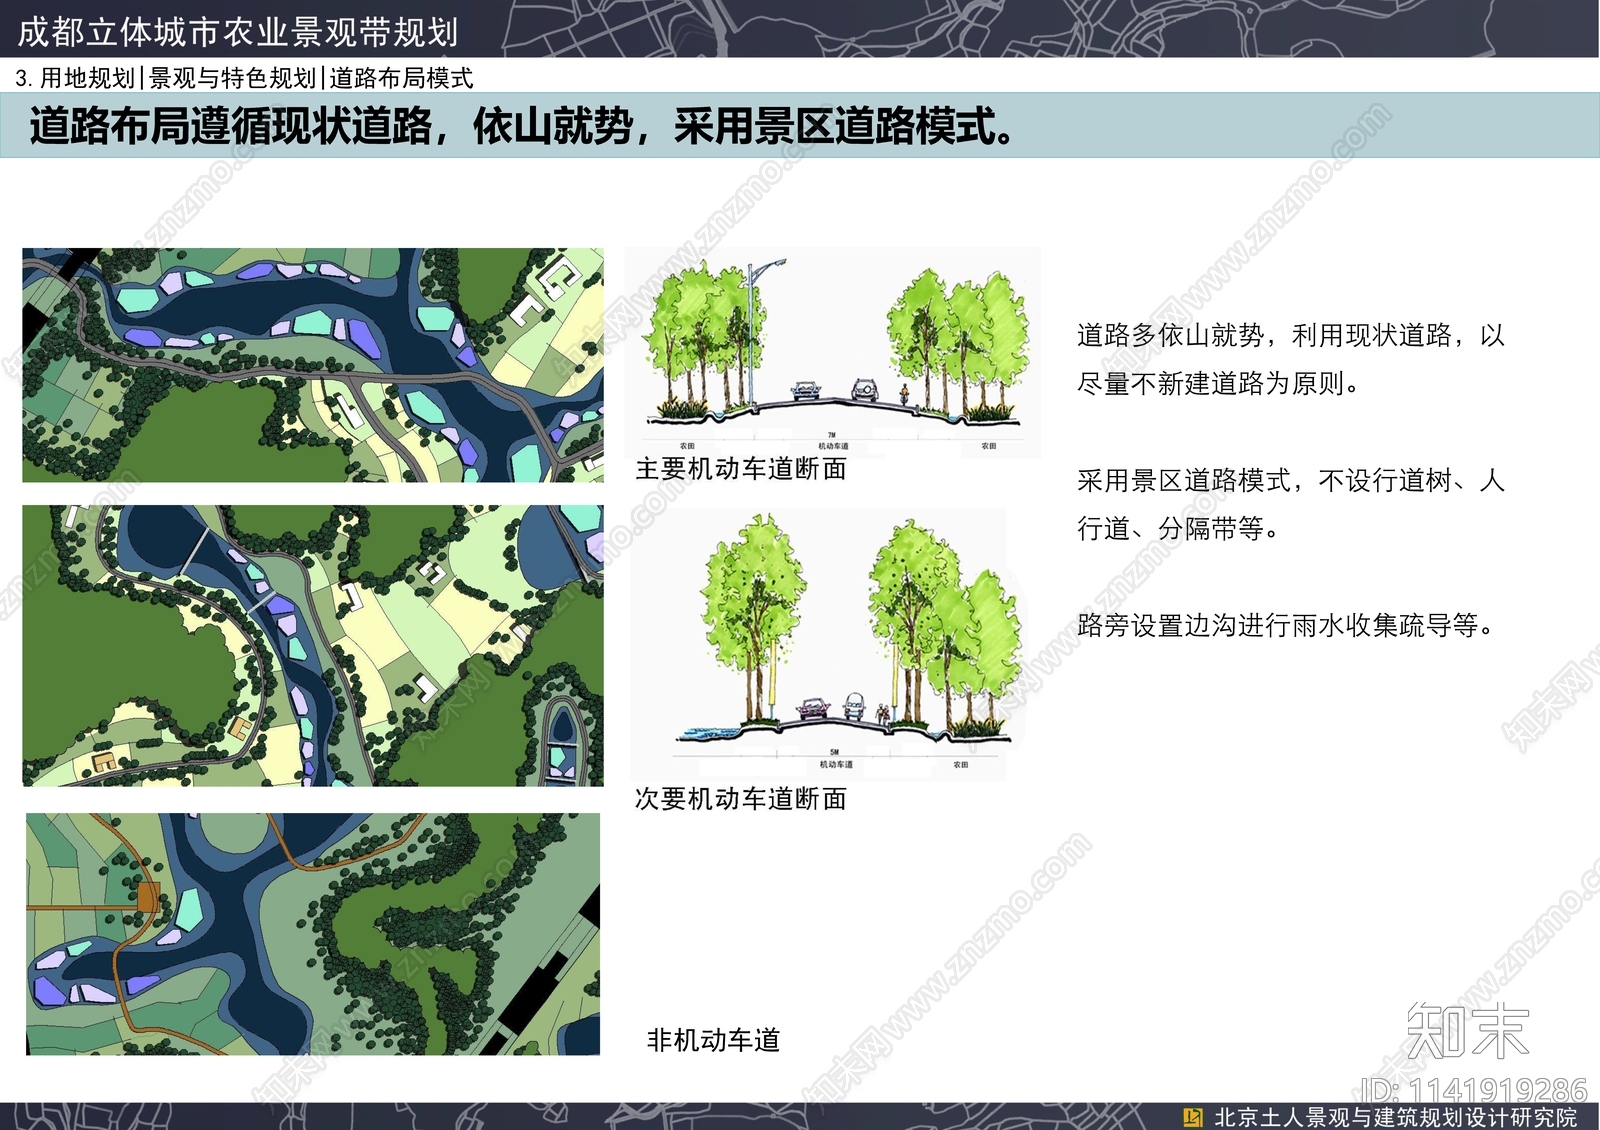The image size is (1600, 1130).
Task: Open the middle winding road plan map
Action: (313, 645)
